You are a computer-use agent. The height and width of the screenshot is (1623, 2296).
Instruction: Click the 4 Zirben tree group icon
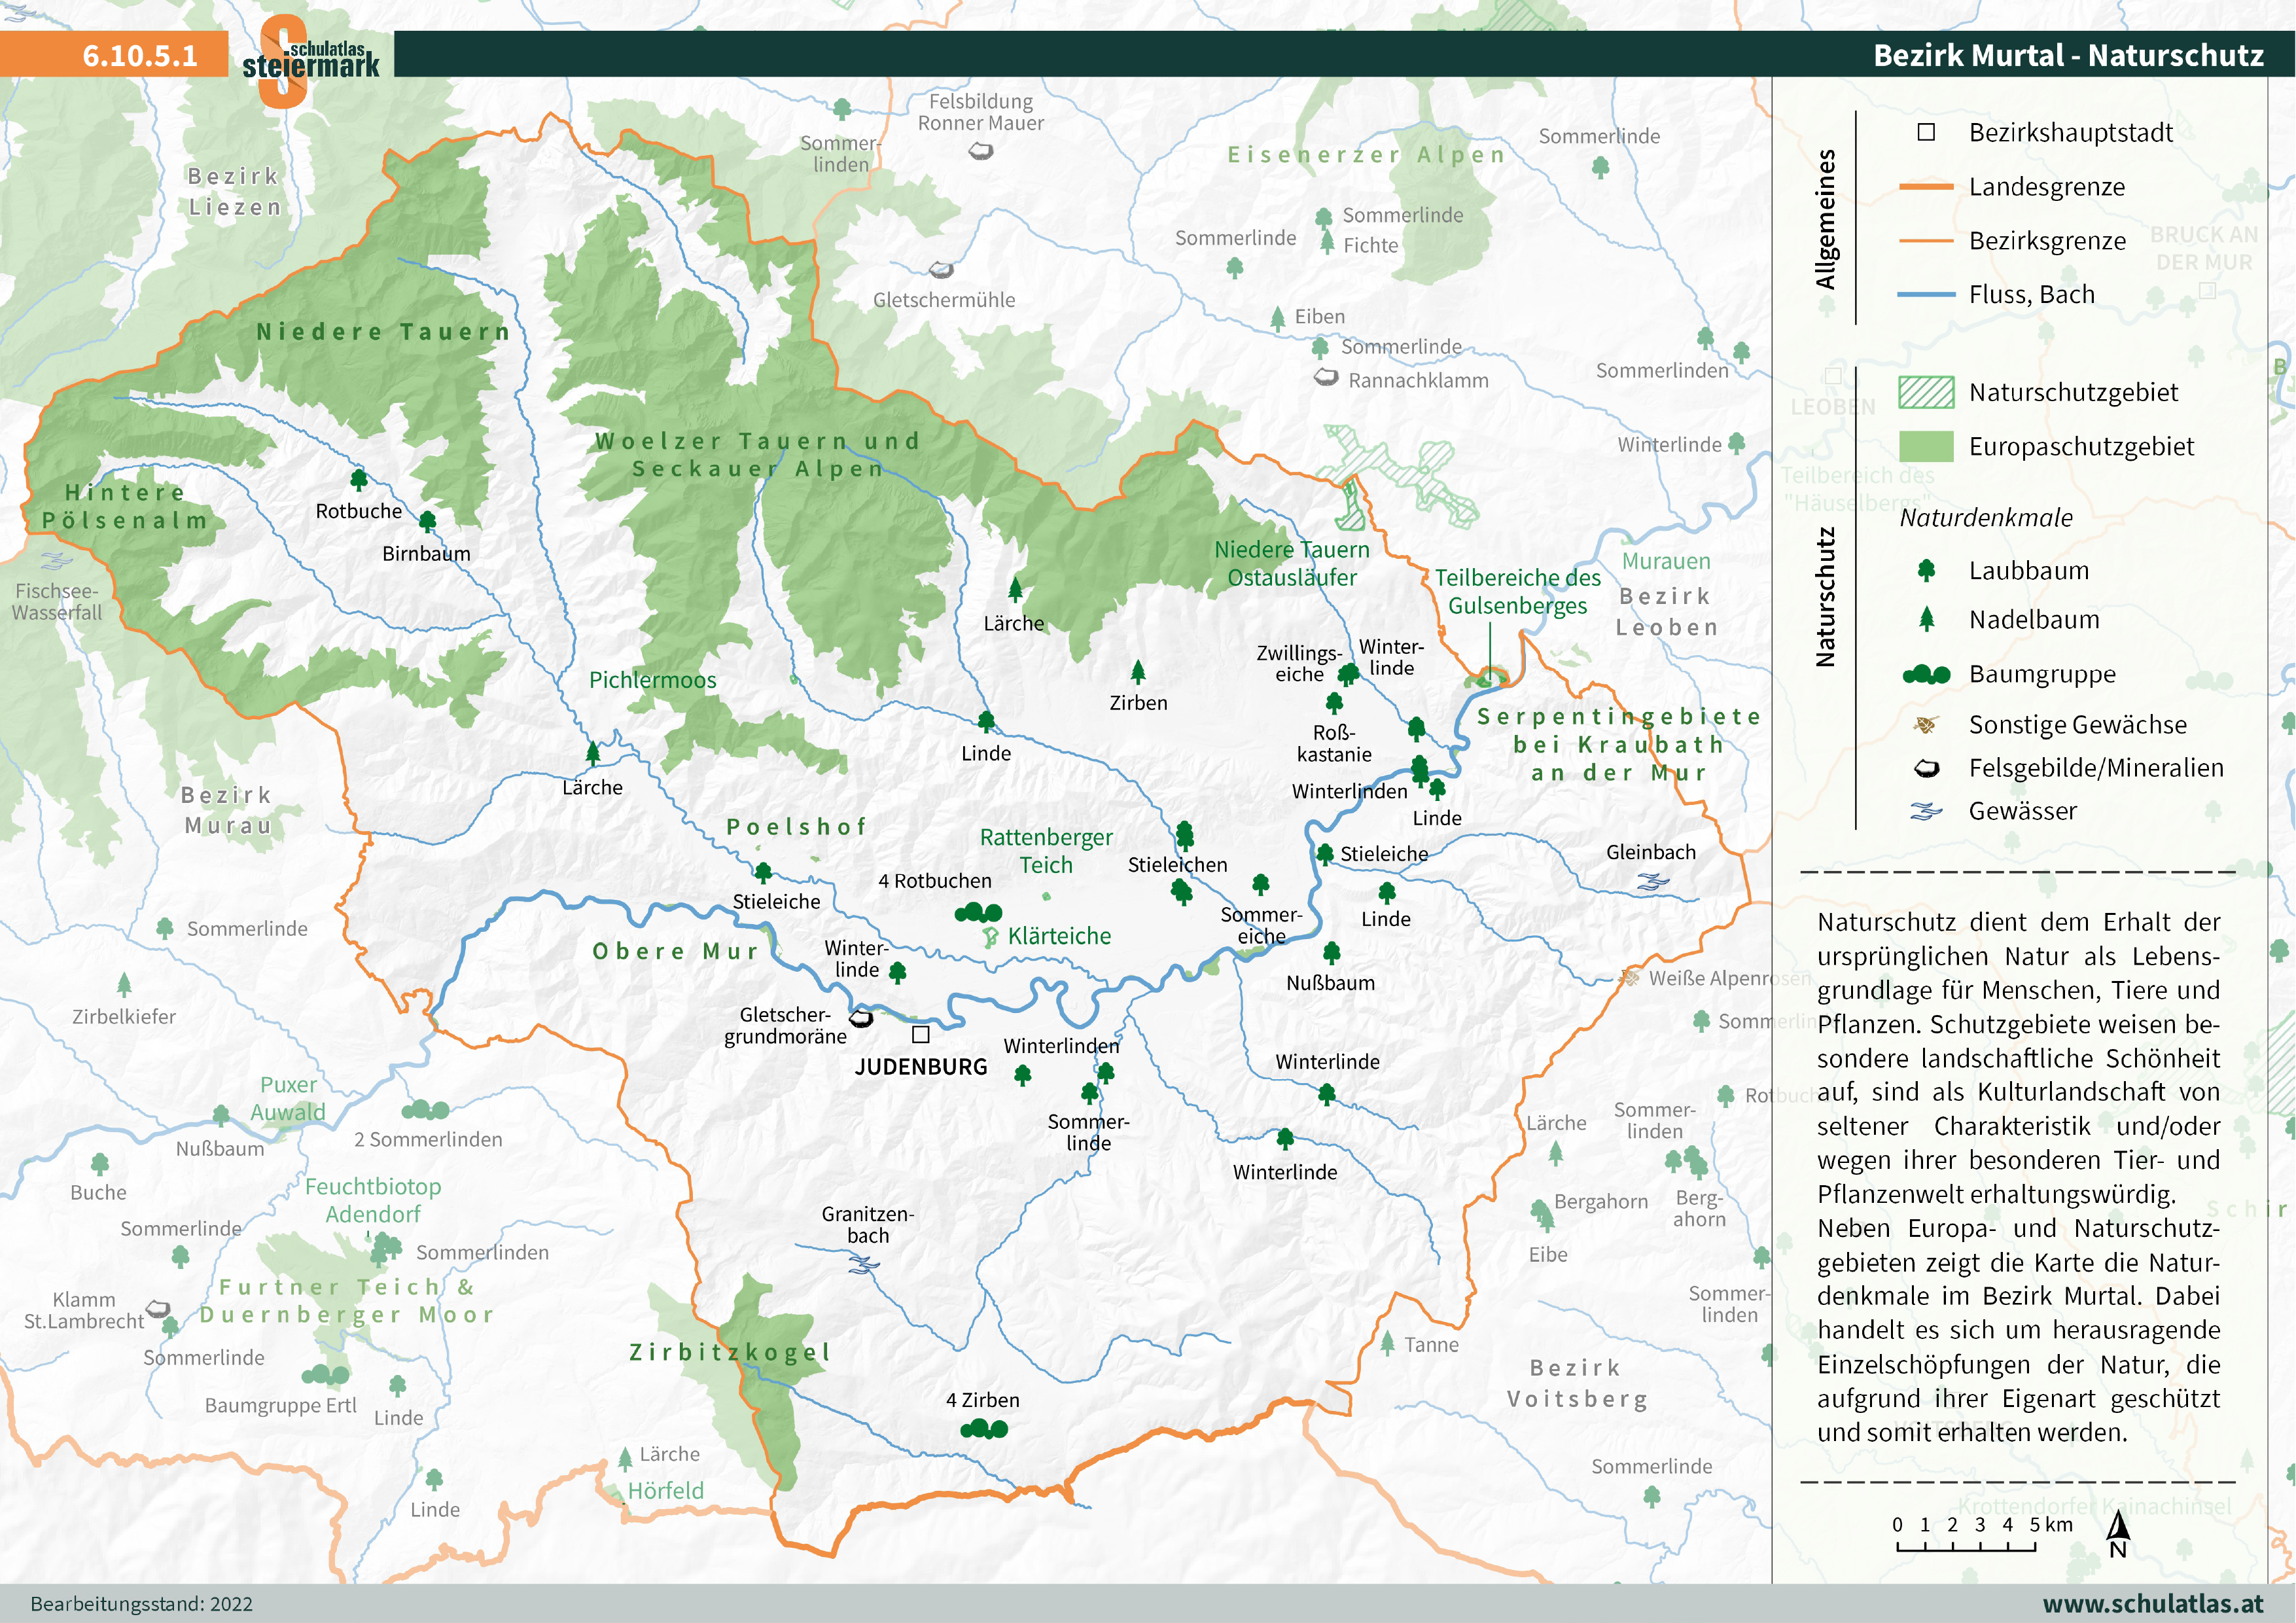point(984,1429)
